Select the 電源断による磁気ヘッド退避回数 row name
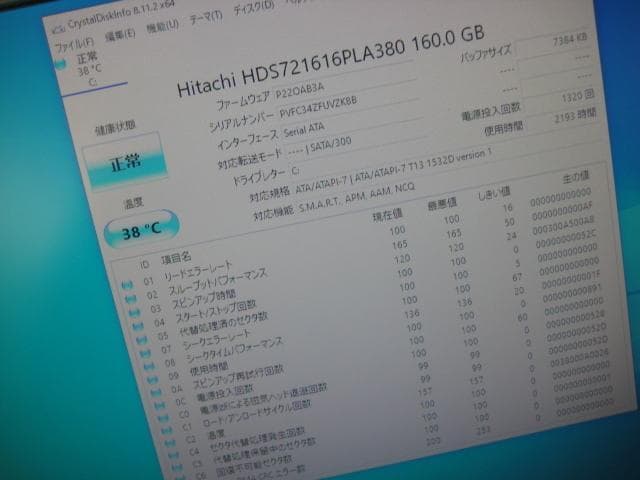Image resolution: width=640 pixels, height=480 pixels. point(264,397)
